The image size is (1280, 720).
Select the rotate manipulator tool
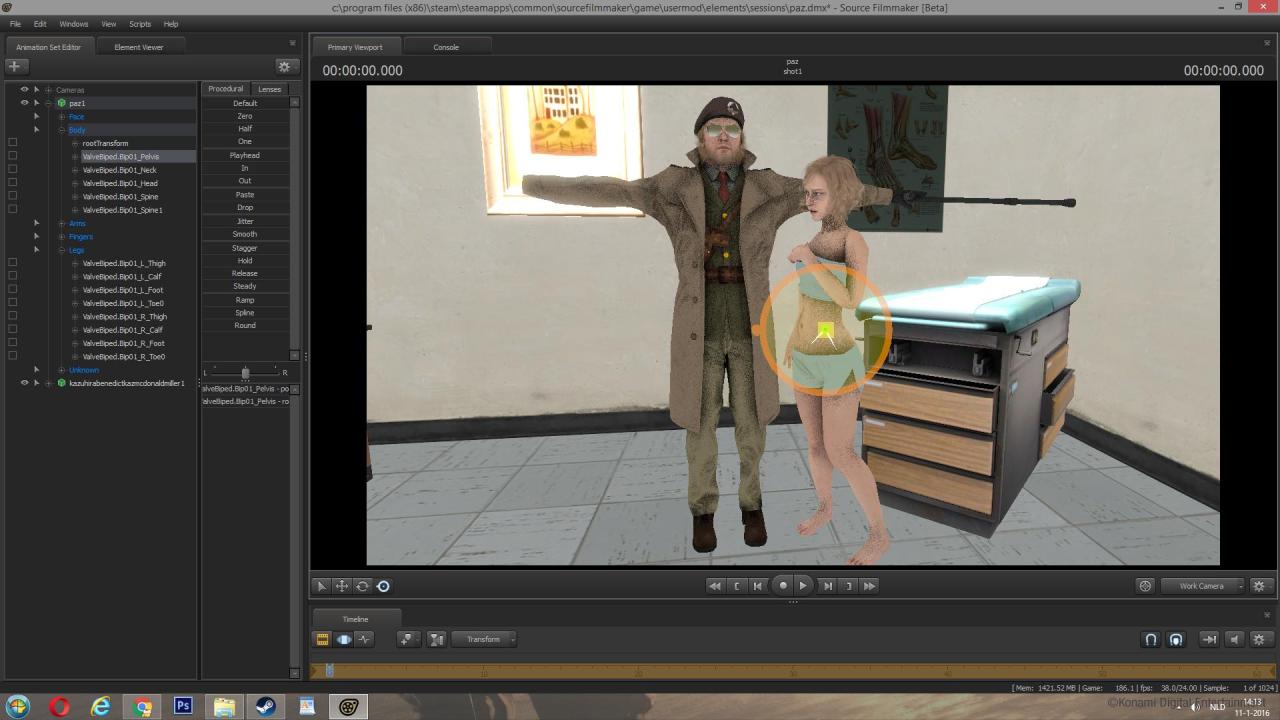tap(363, 586)
